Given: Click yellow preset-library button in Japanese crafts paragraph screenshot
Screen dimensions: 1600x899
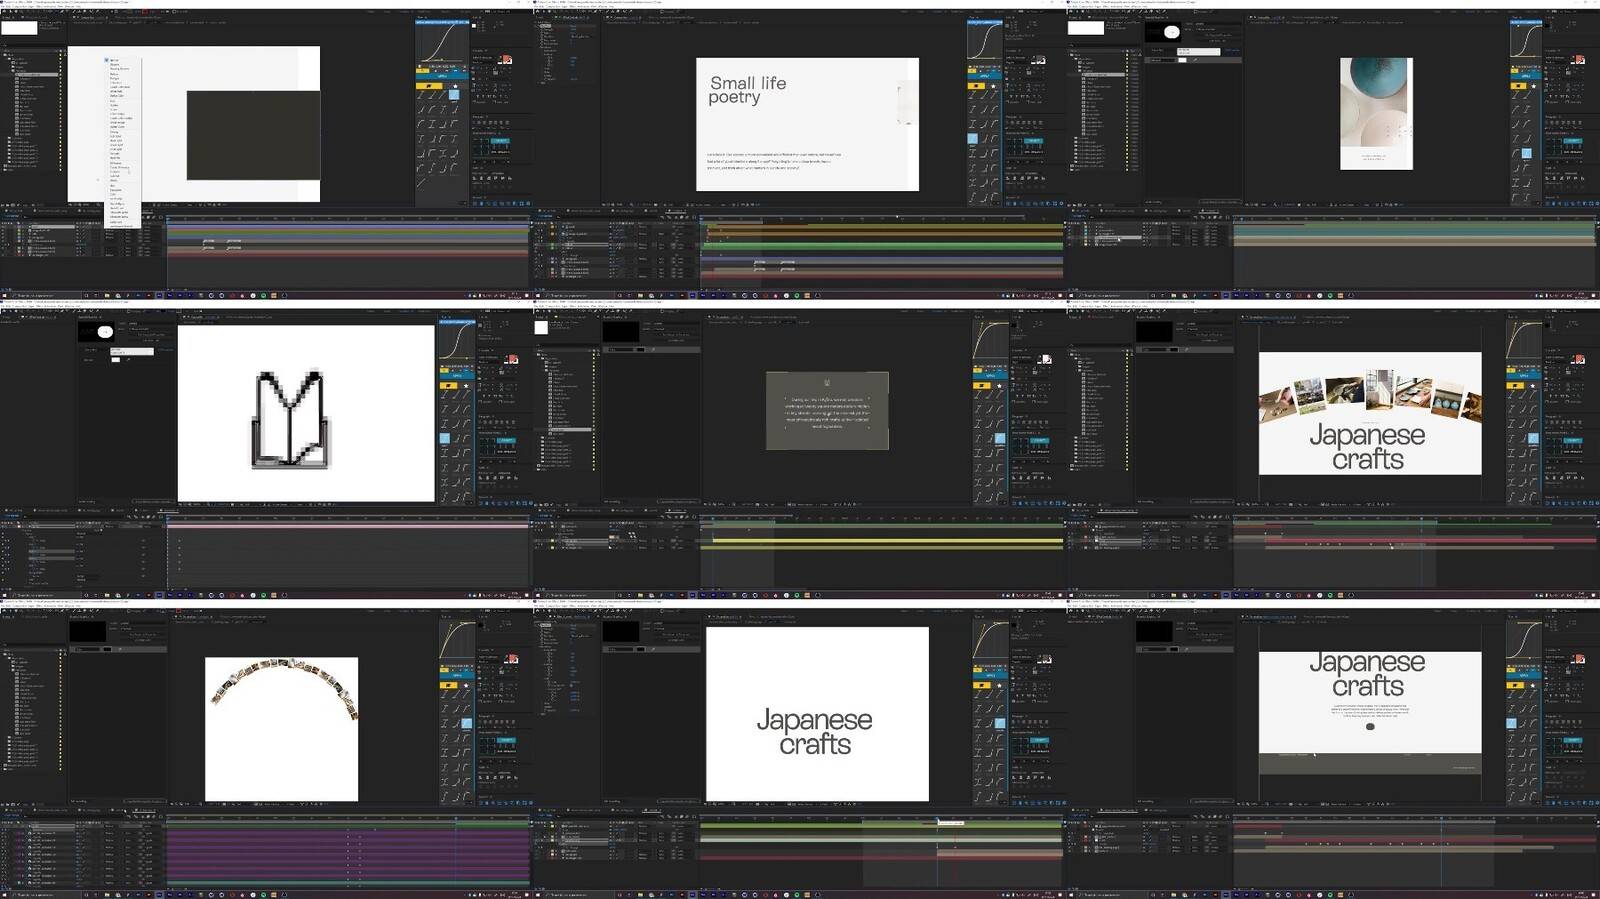Looking at the screenshot, I should pos(1515,686).
